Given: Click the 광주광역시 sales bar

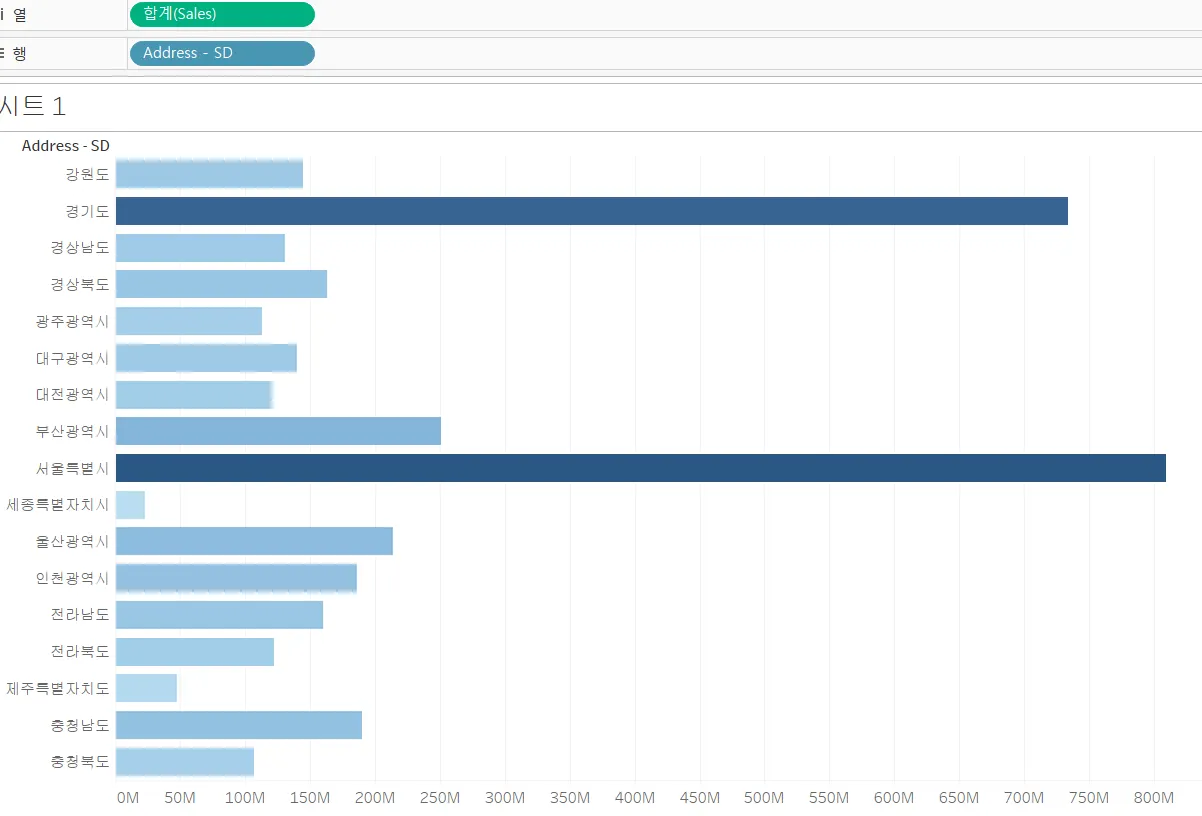Looking at the screenshot, I should point(189,321).
